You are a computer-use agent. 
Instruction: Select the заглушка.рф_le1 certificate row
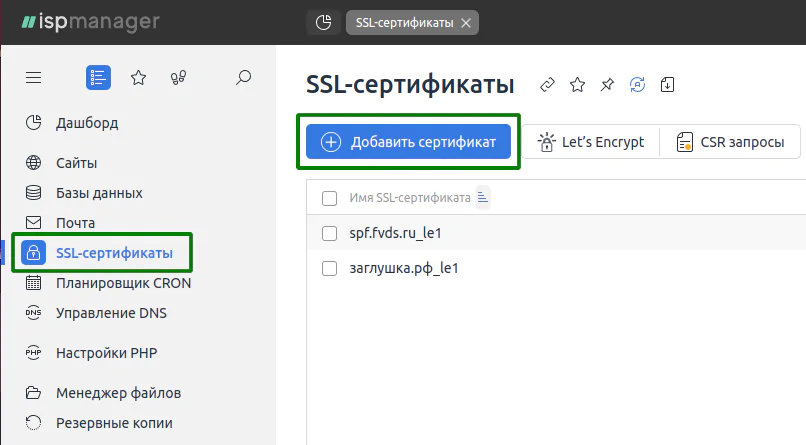(x=556, y=268)
